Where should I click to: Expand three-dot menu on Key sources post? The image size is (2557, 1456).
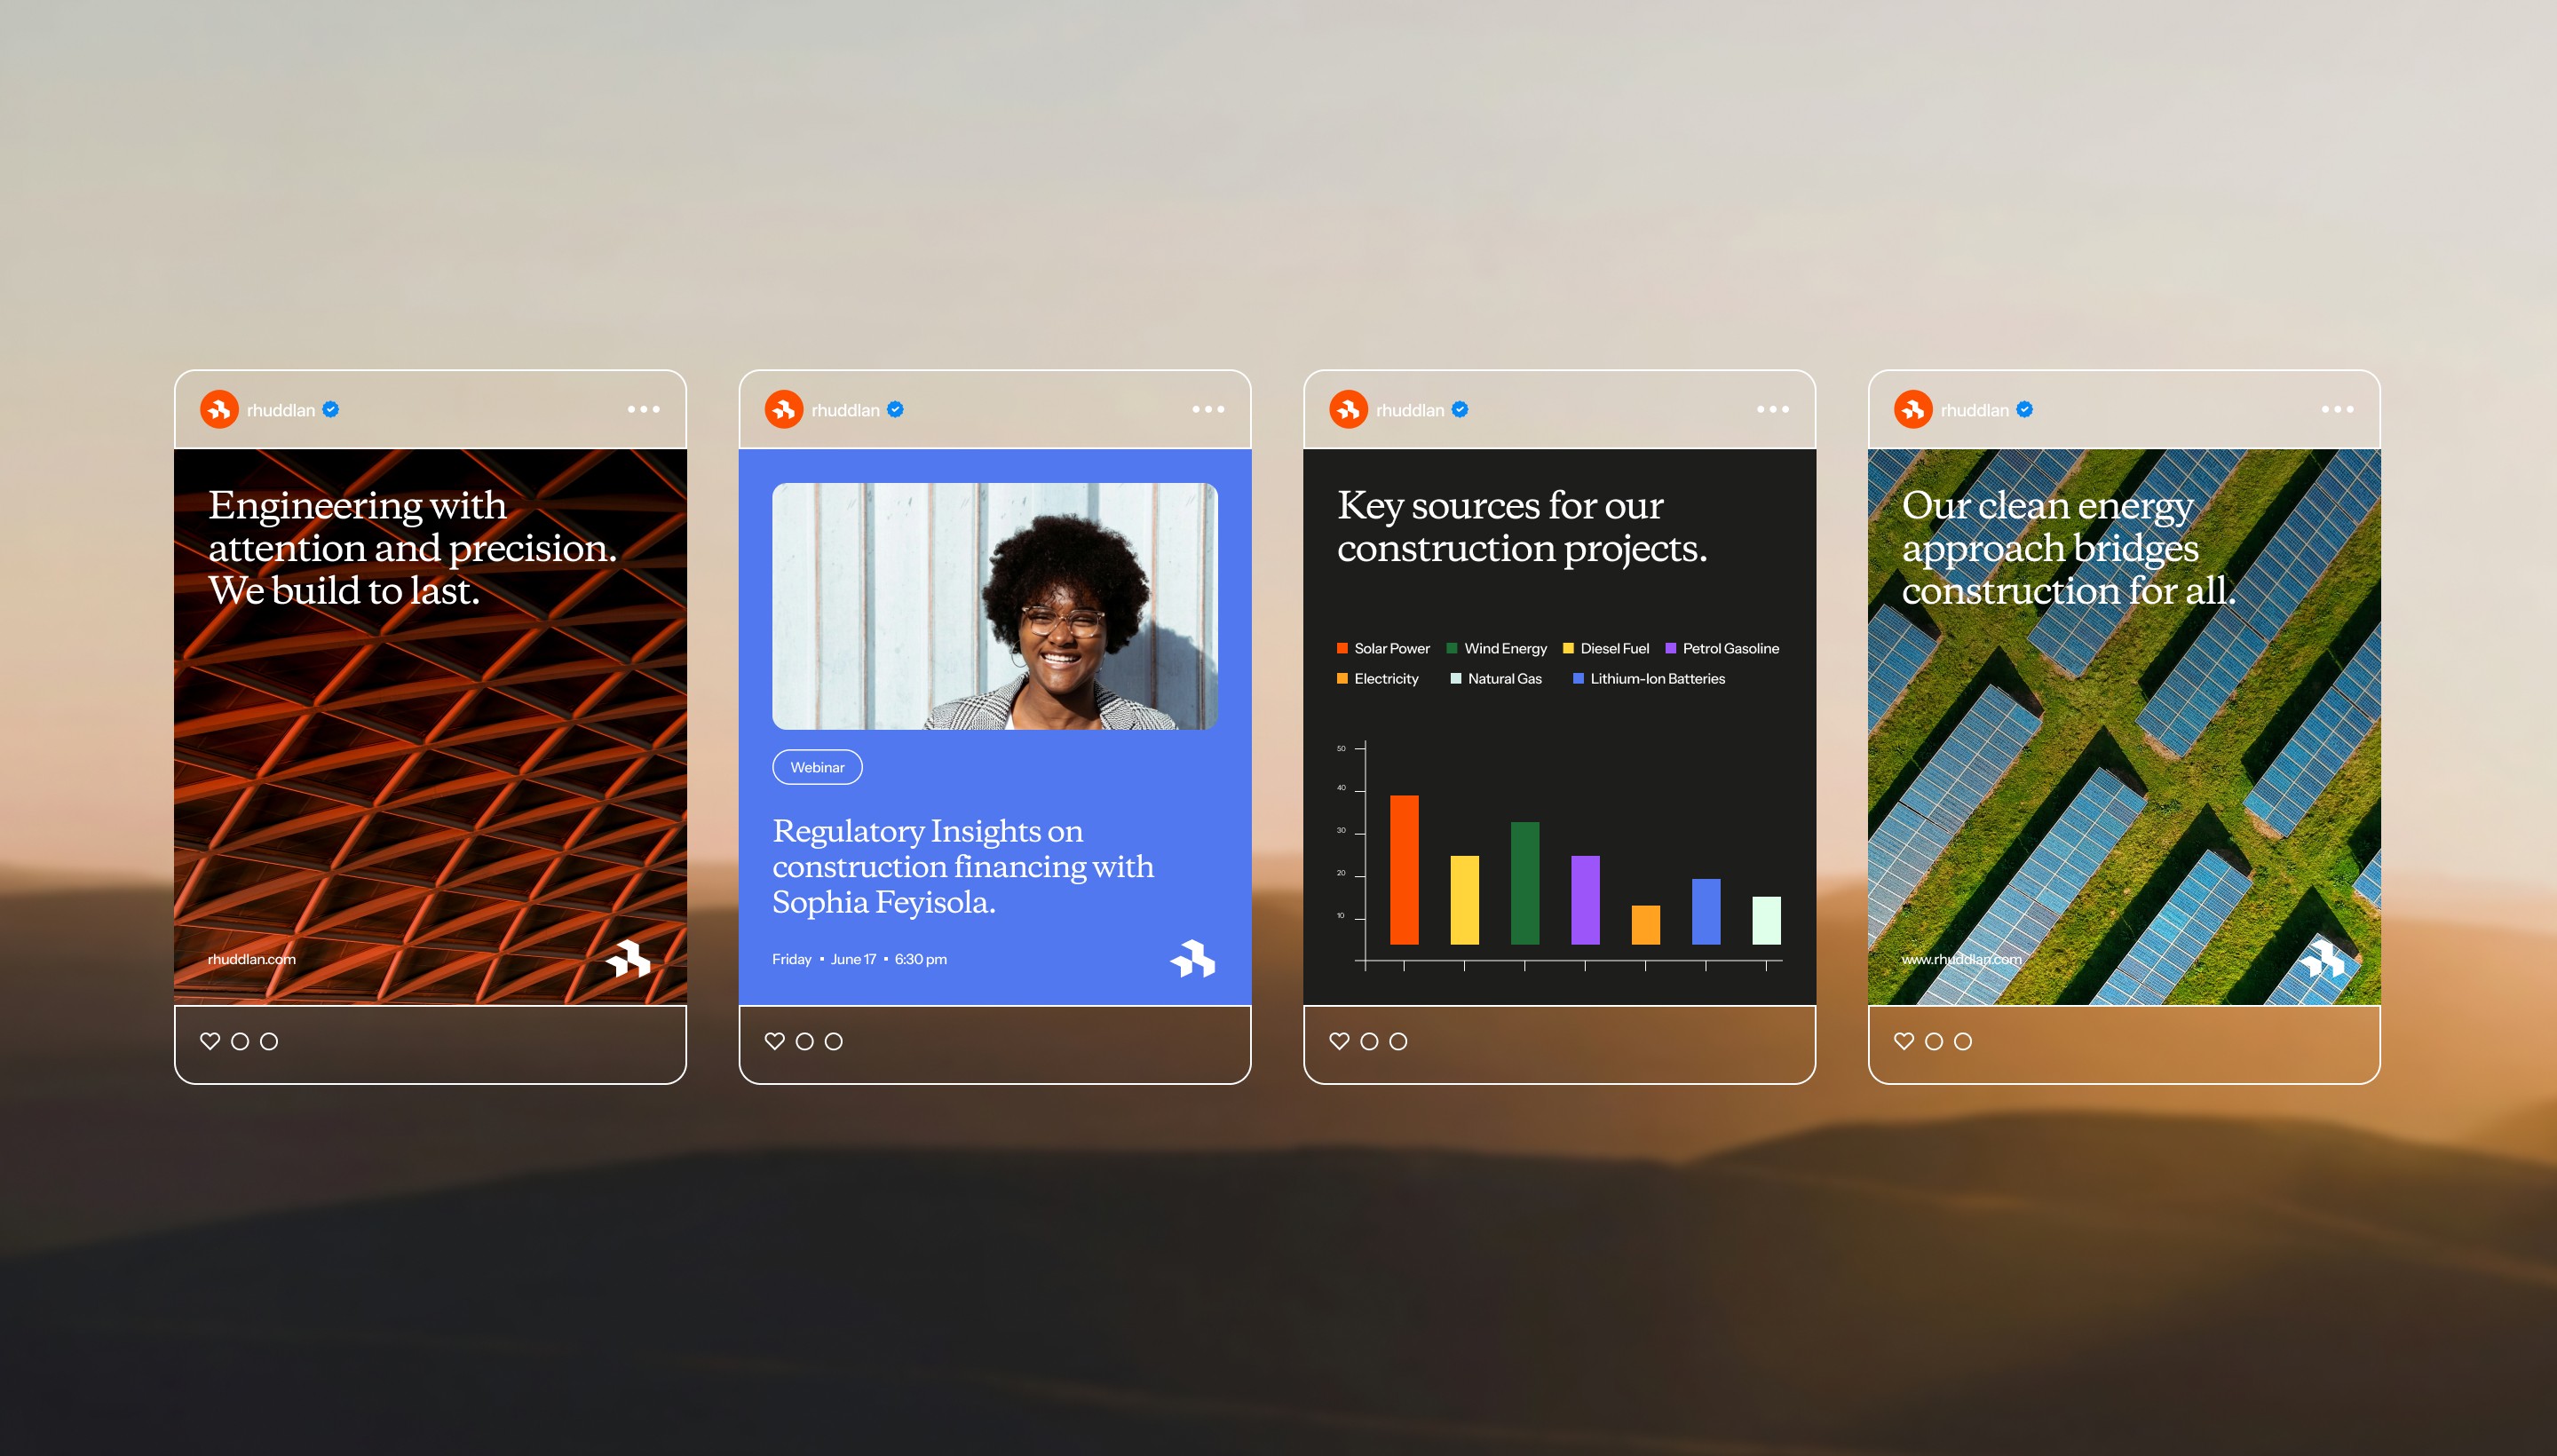1772,409
